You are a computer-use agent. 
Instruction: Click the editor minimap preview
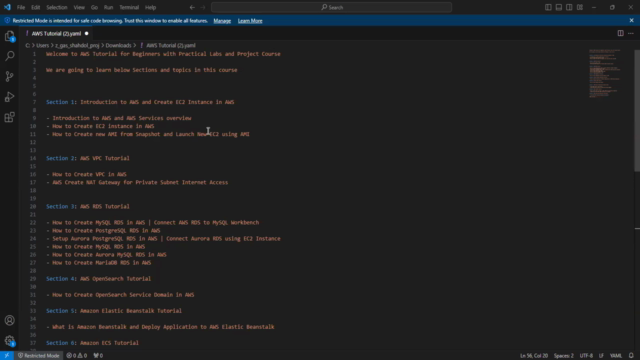605,73
